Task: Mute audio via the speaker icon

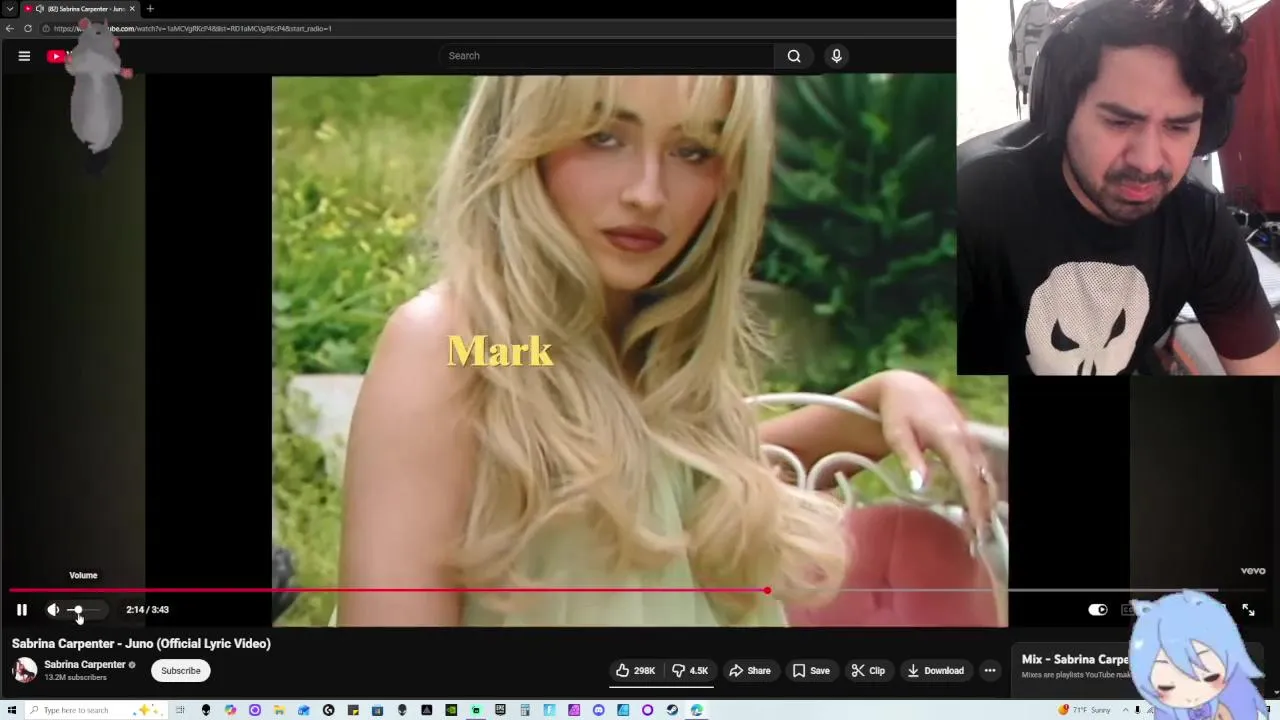Action: [53, 609]
